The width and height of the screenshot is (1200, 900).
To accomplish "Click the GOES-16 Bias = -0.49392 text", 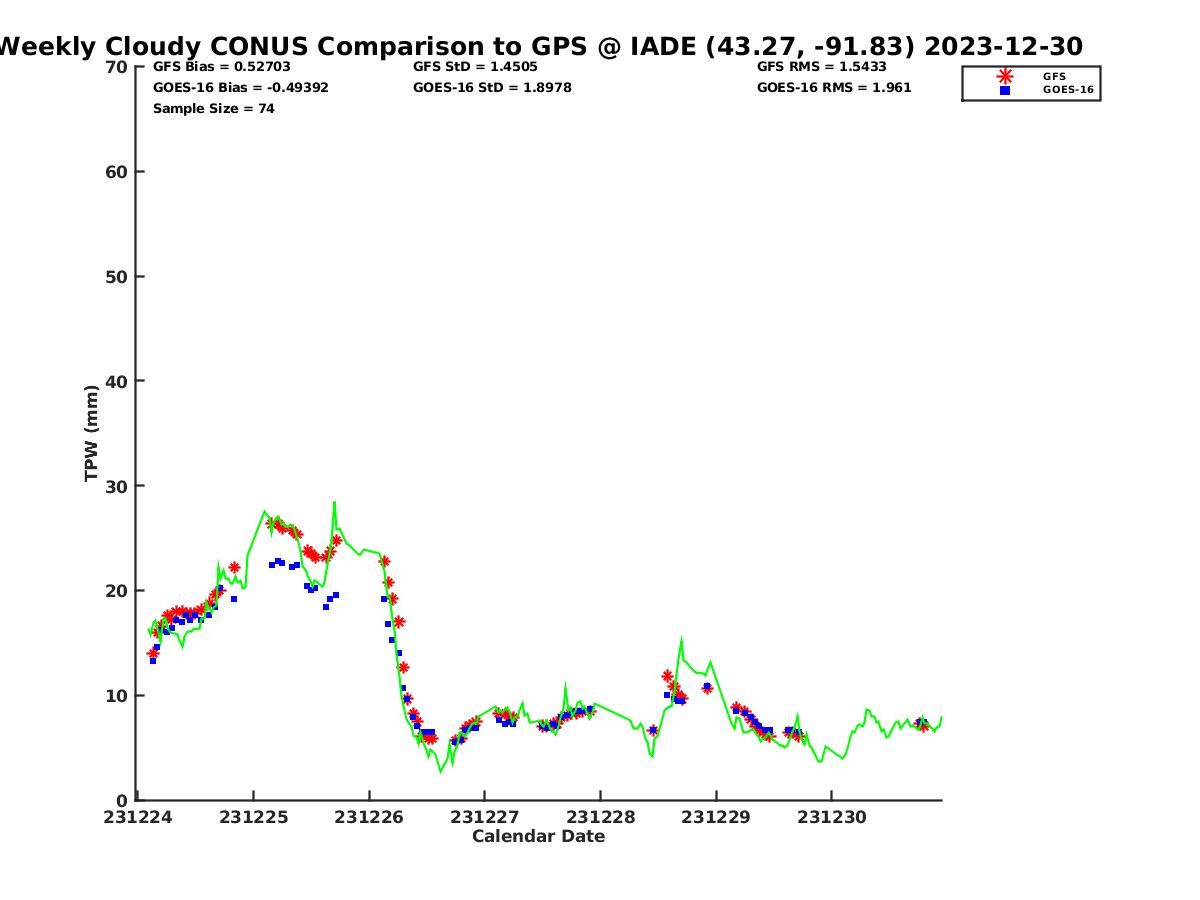I will click(x=240, y=88).
